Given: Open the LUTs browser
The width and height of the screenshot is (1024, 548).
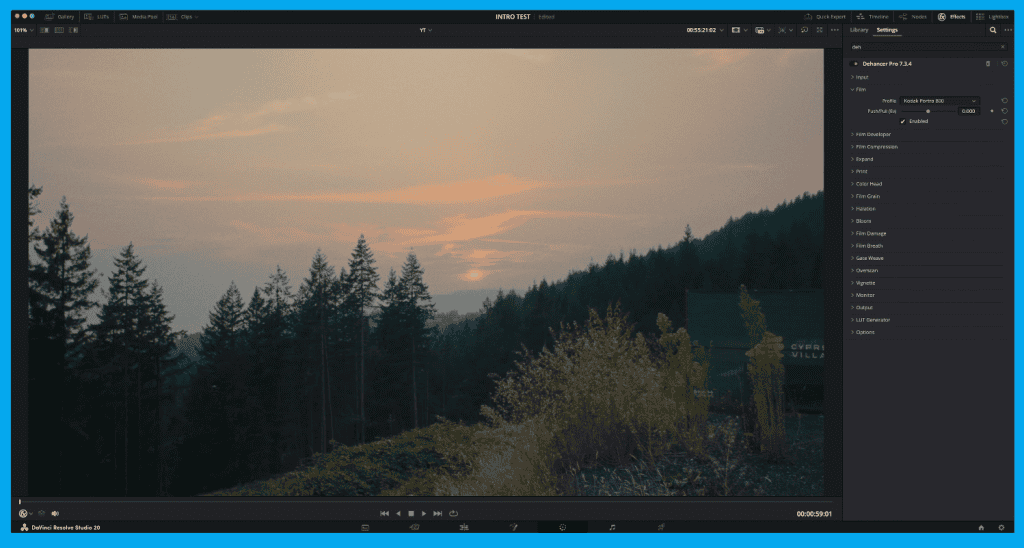Looking at the screenshot, I should pos(97,17).
